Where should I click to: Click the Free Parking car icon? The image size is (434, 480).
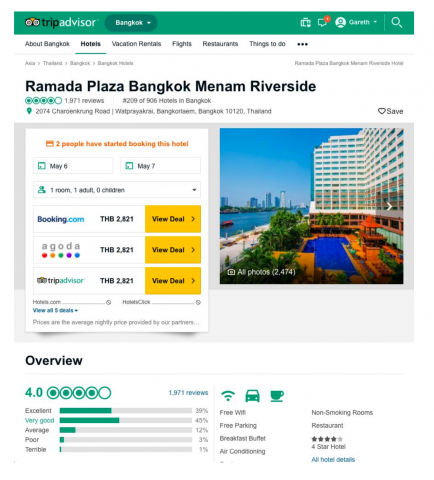253,396
